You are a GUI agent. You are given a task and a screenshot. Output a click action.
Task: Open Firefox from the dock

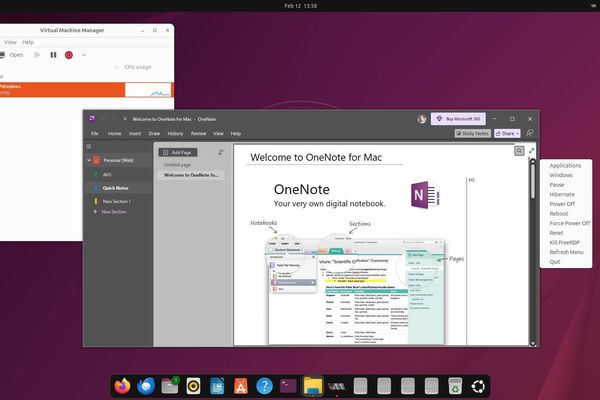point(122,386)
